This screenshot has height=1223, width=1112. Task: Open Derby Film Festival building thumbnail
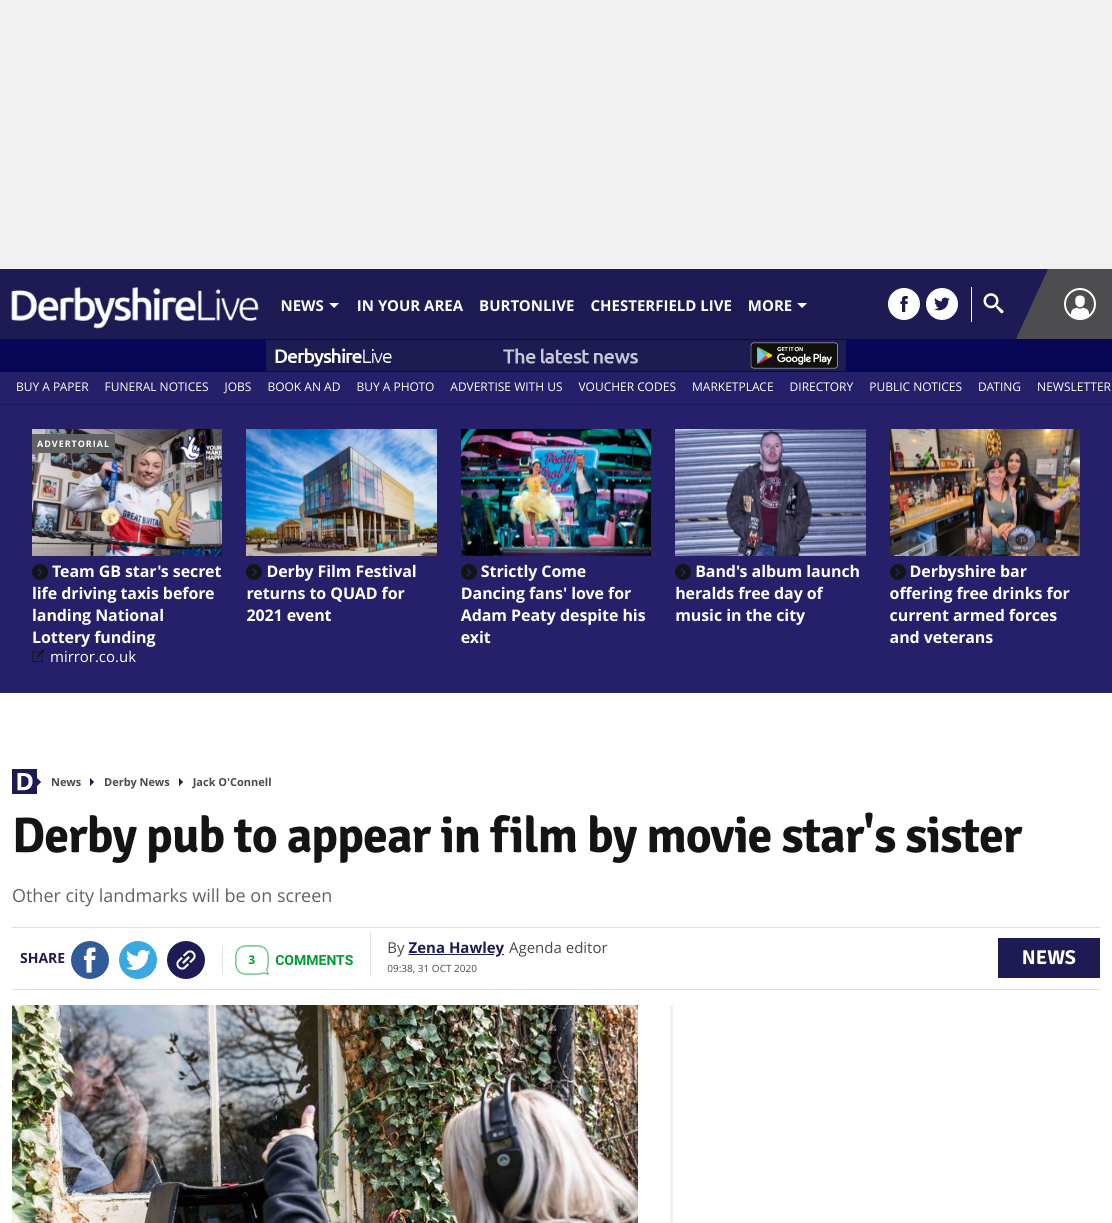coord(342,492)
